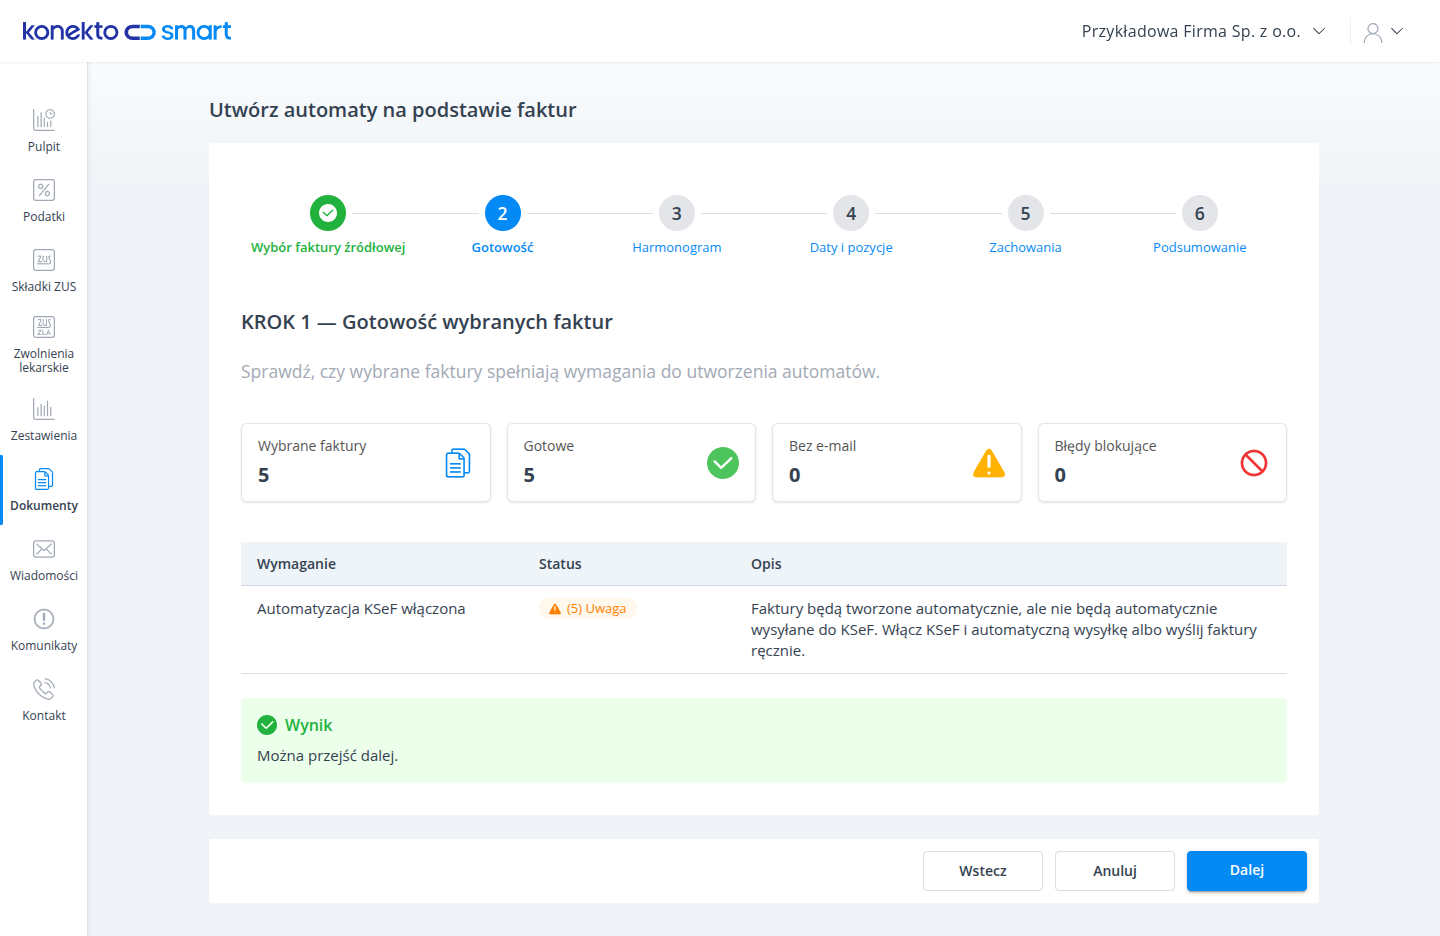Click the Wstecz button
This screenshot has width=1440, height=936.
point(983,871)
